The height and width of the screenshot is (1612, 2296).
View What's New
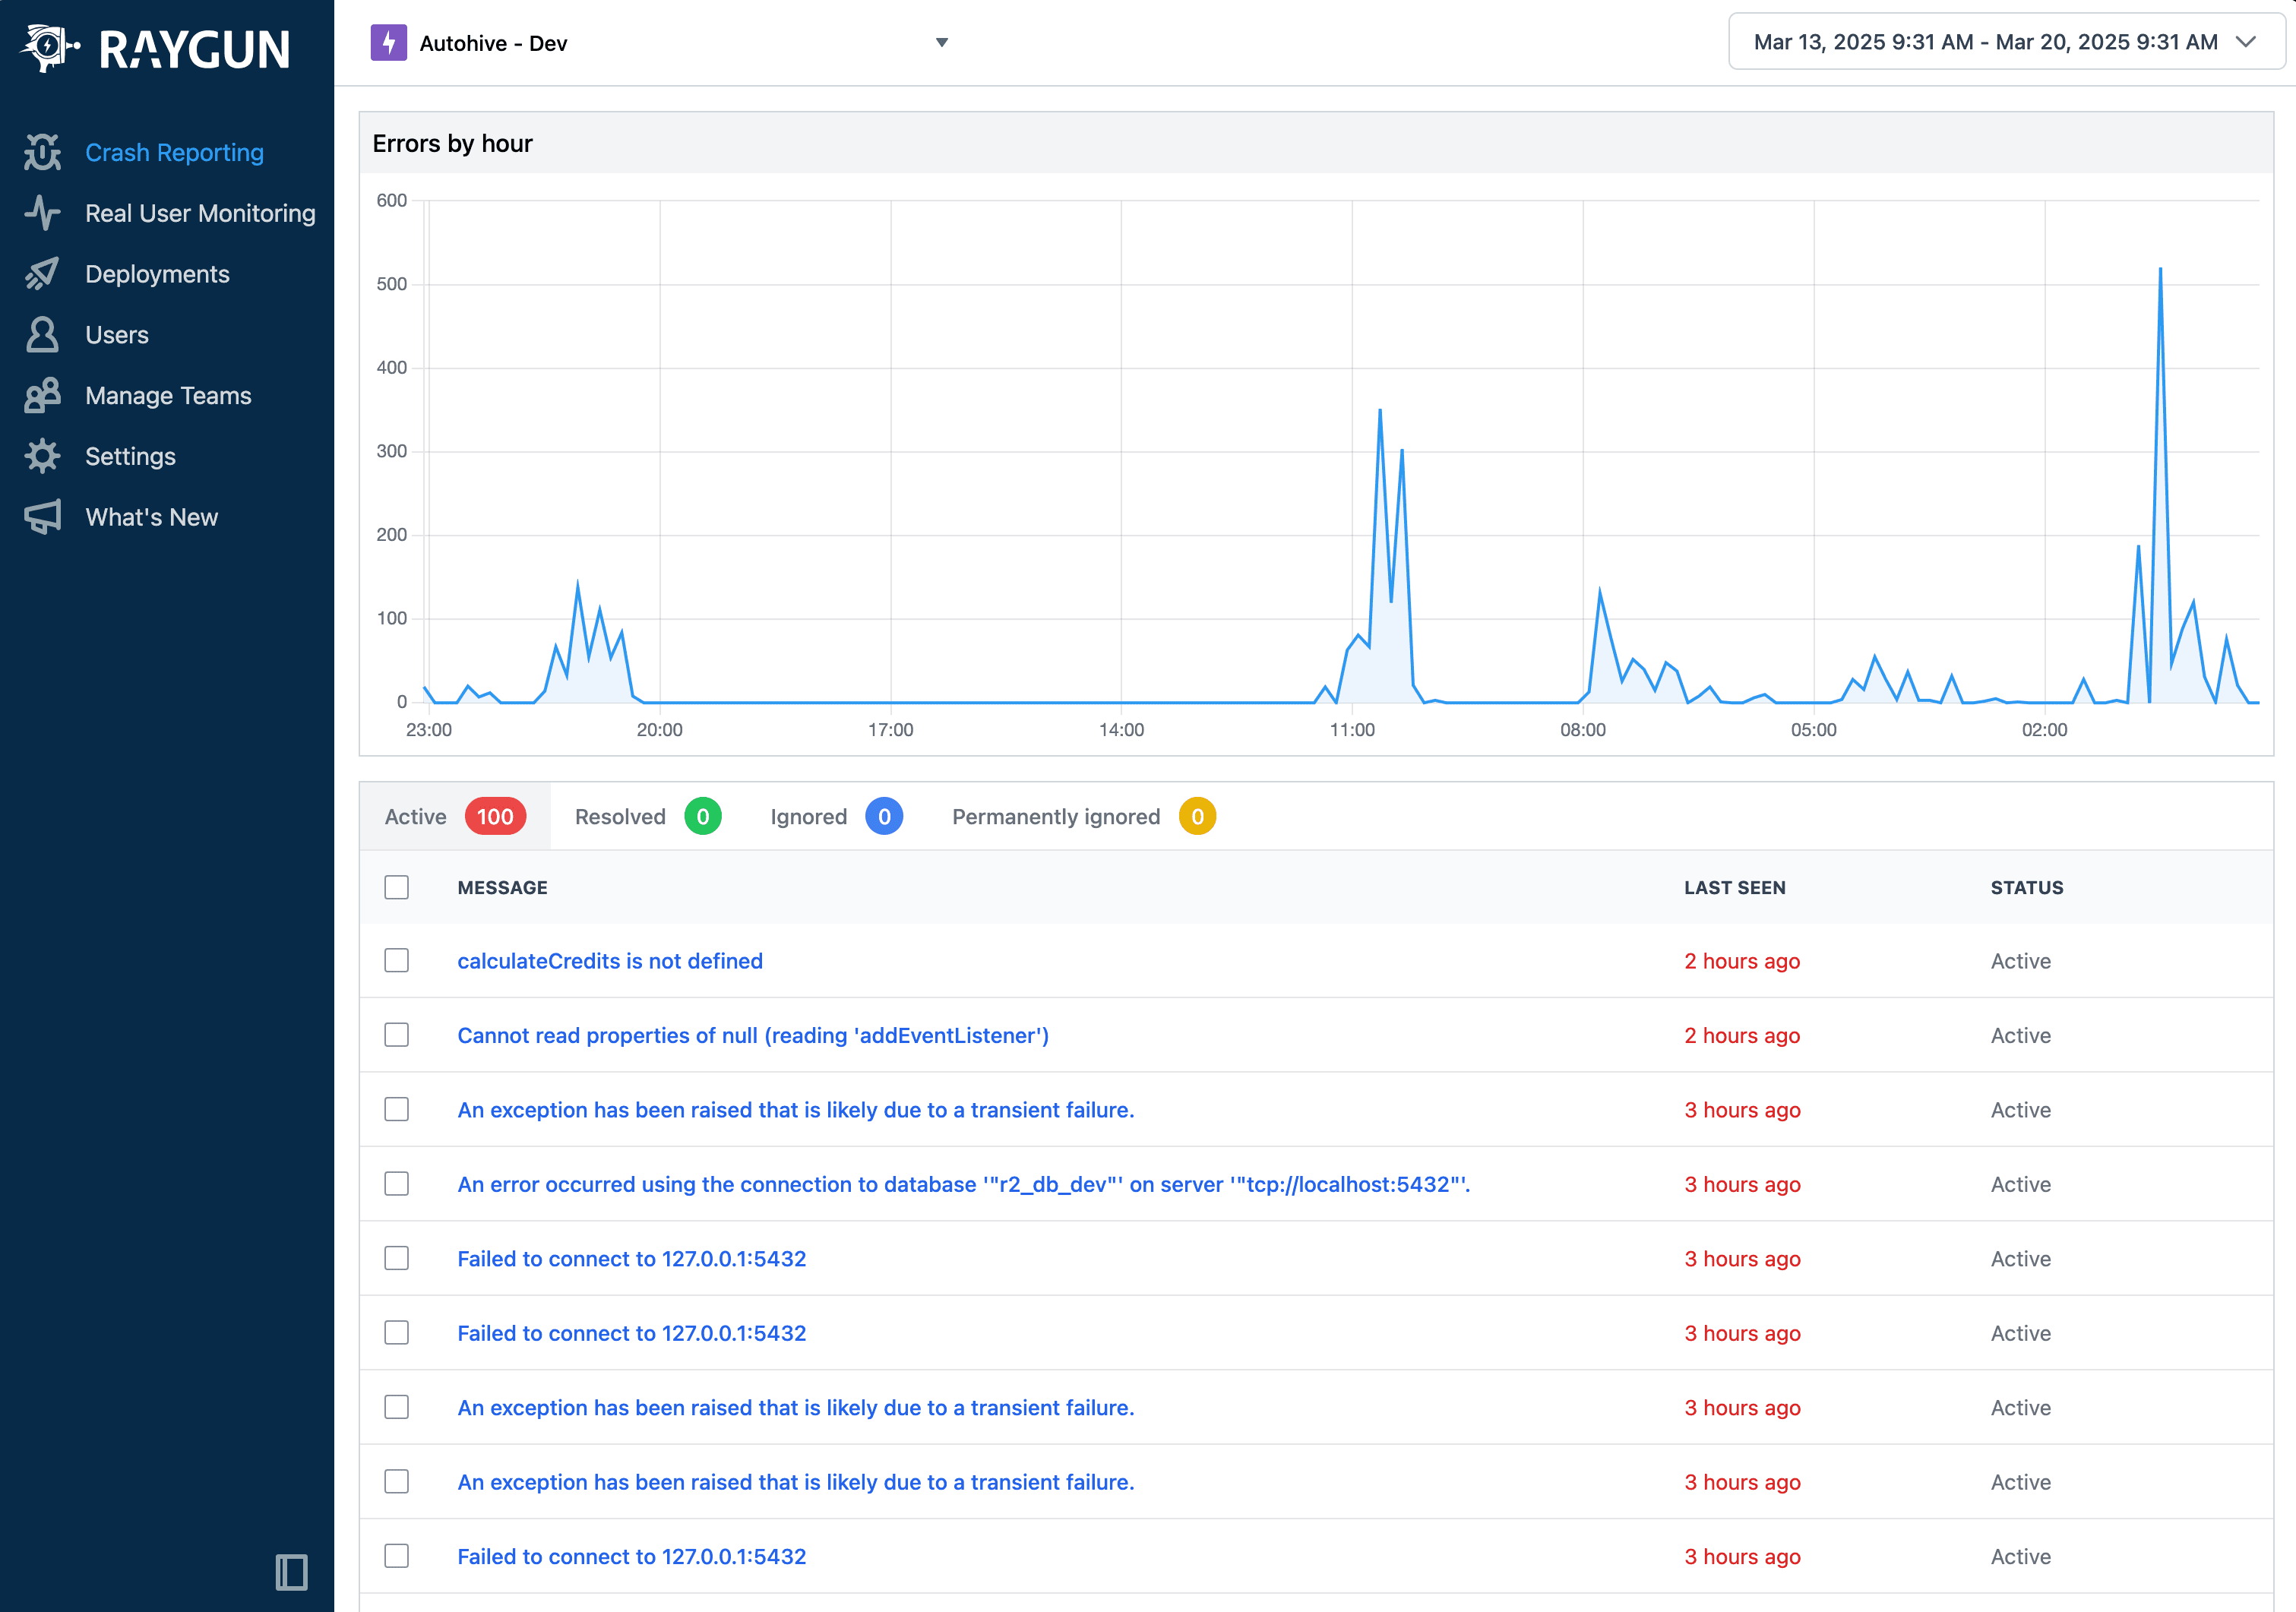click(151, 517)
